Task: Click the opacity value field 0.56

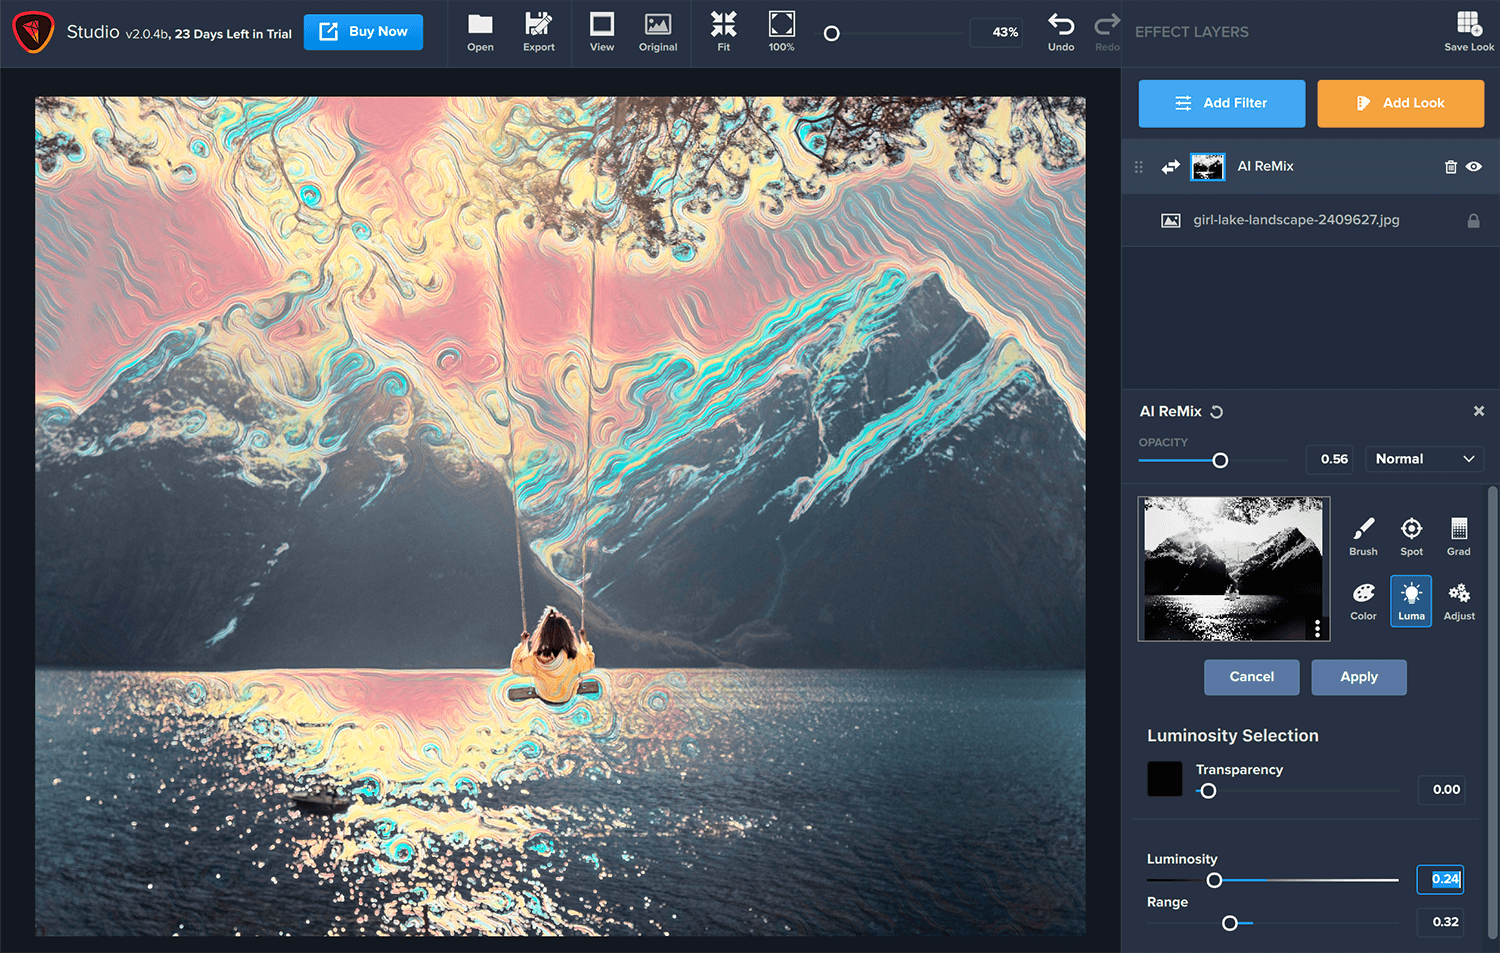Action: (x=1330, y=459)
